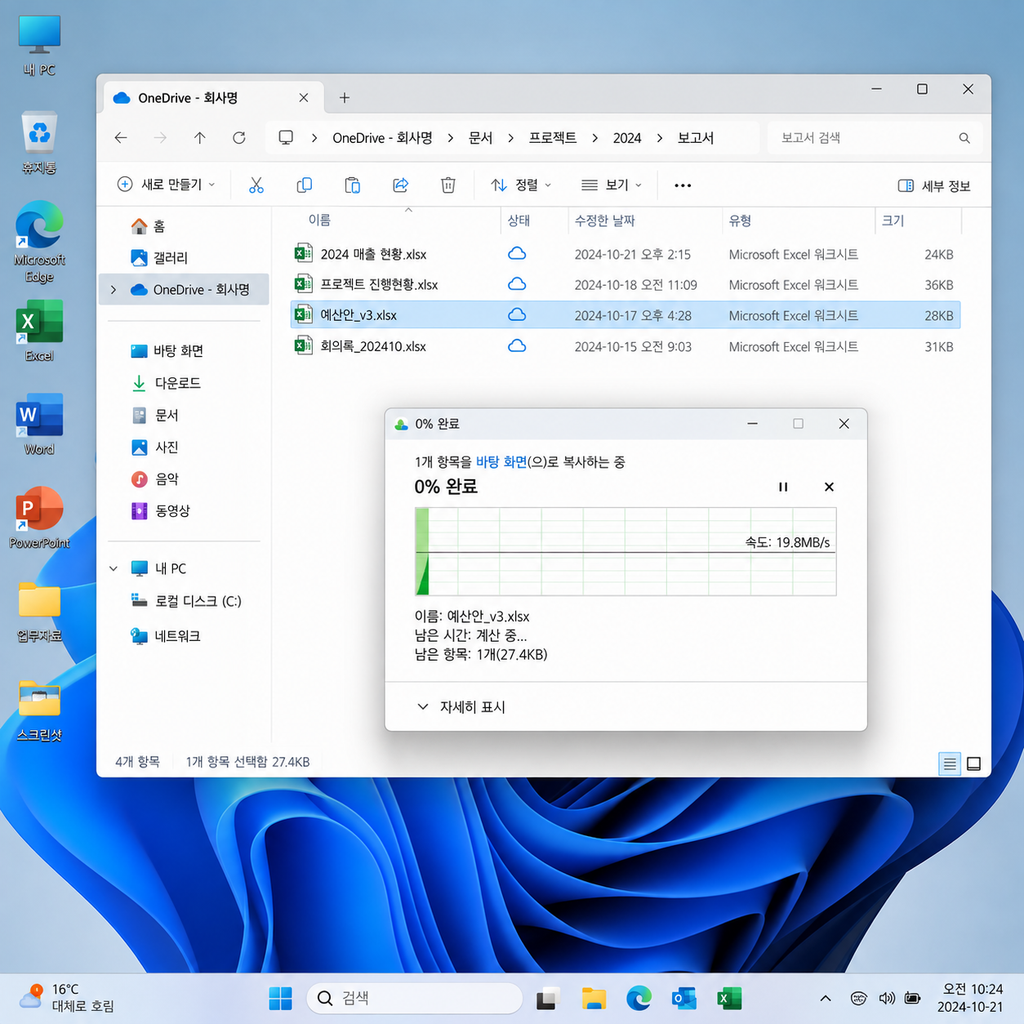This screenshot has width=1024, height=1024.
Task: Select the 내 PC desktop icon
Action: [x=39, y=46]
